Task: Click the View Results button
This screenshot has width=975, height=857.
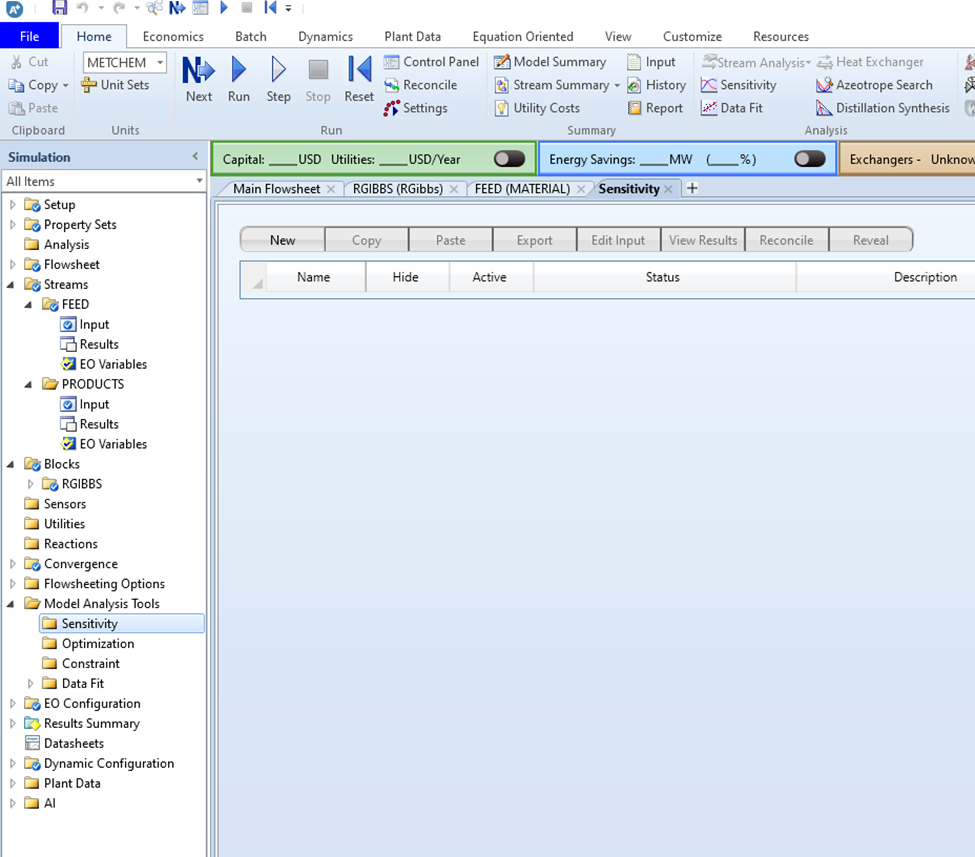Action: pos(703,240)
